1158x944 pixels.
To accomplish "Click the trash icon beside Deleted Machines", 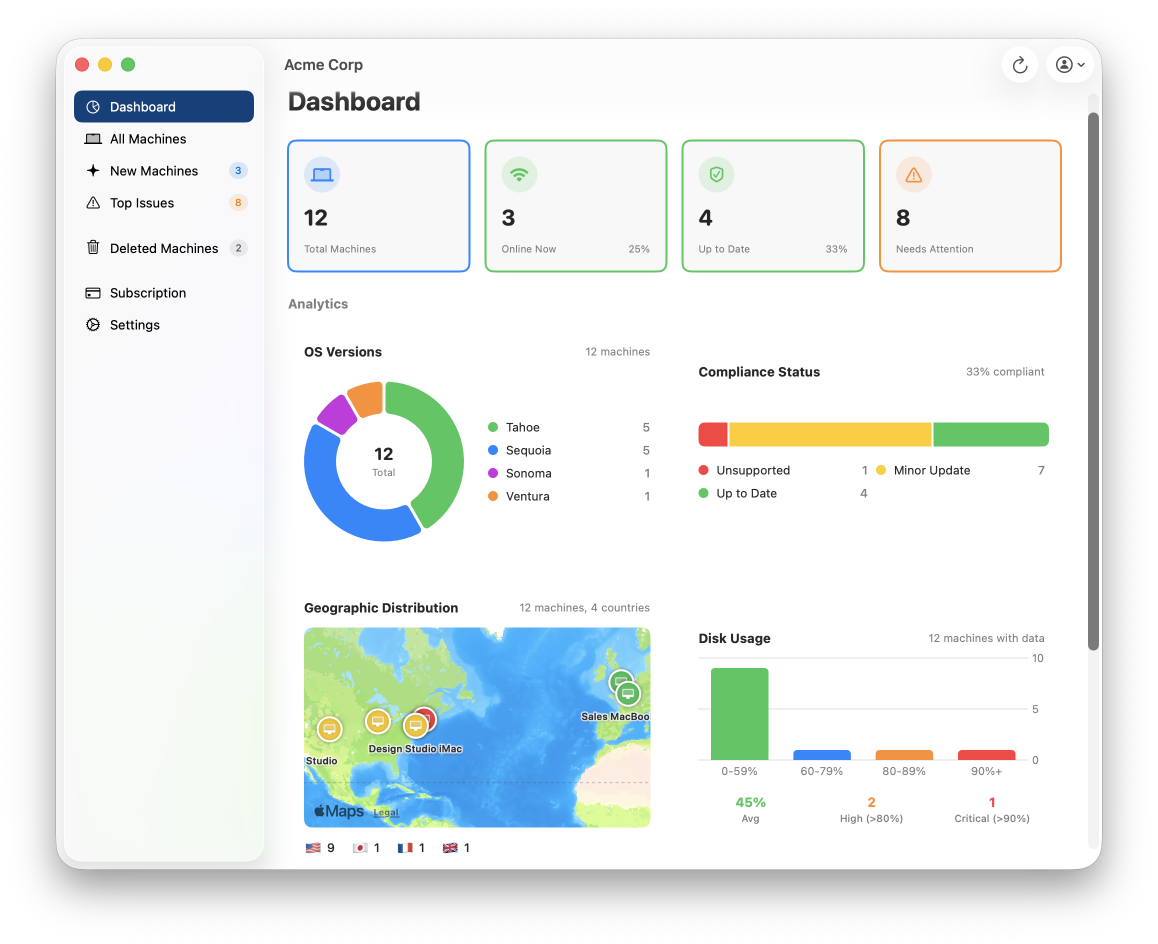I will point(93,247).
